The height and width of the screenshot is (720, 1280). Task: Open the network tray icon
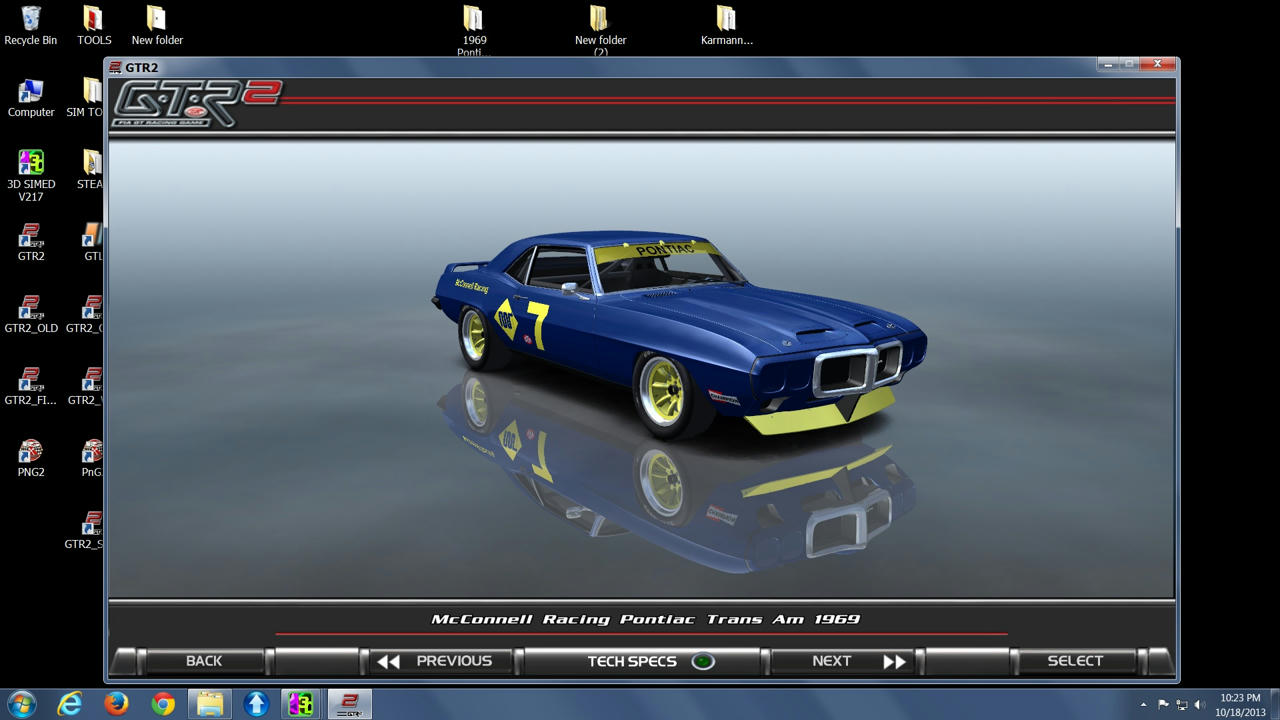(x=1181, y=705)
